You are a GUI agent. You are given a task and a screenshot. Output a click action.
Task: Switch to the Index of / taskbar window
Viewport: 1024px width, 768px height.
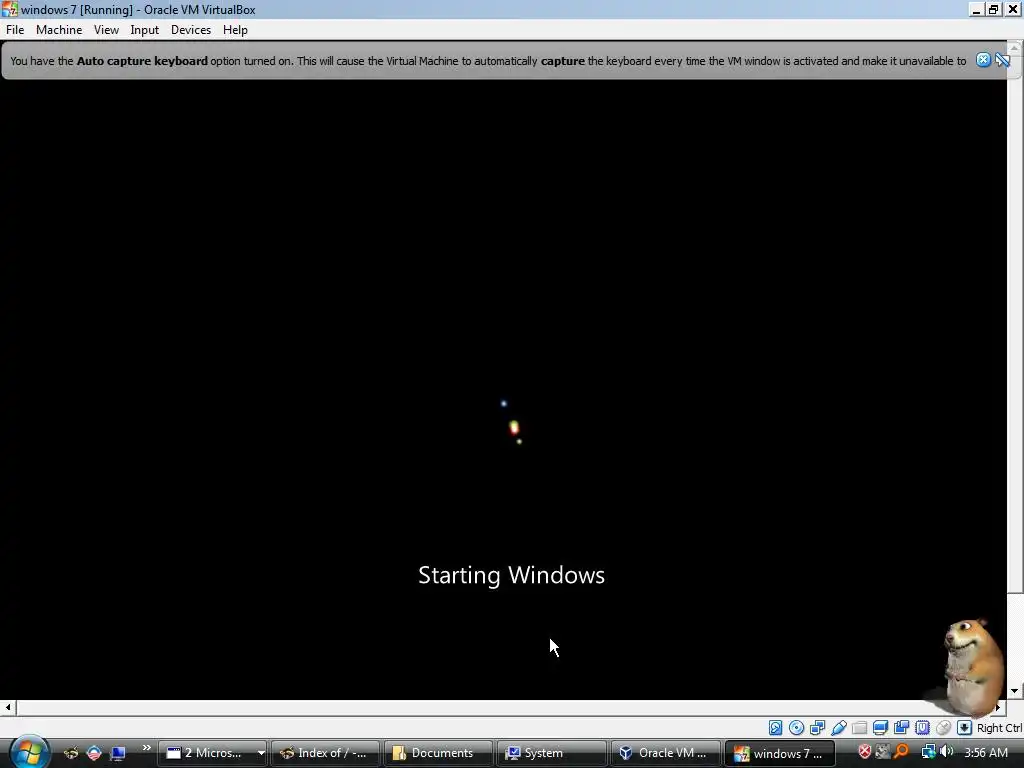325,753
